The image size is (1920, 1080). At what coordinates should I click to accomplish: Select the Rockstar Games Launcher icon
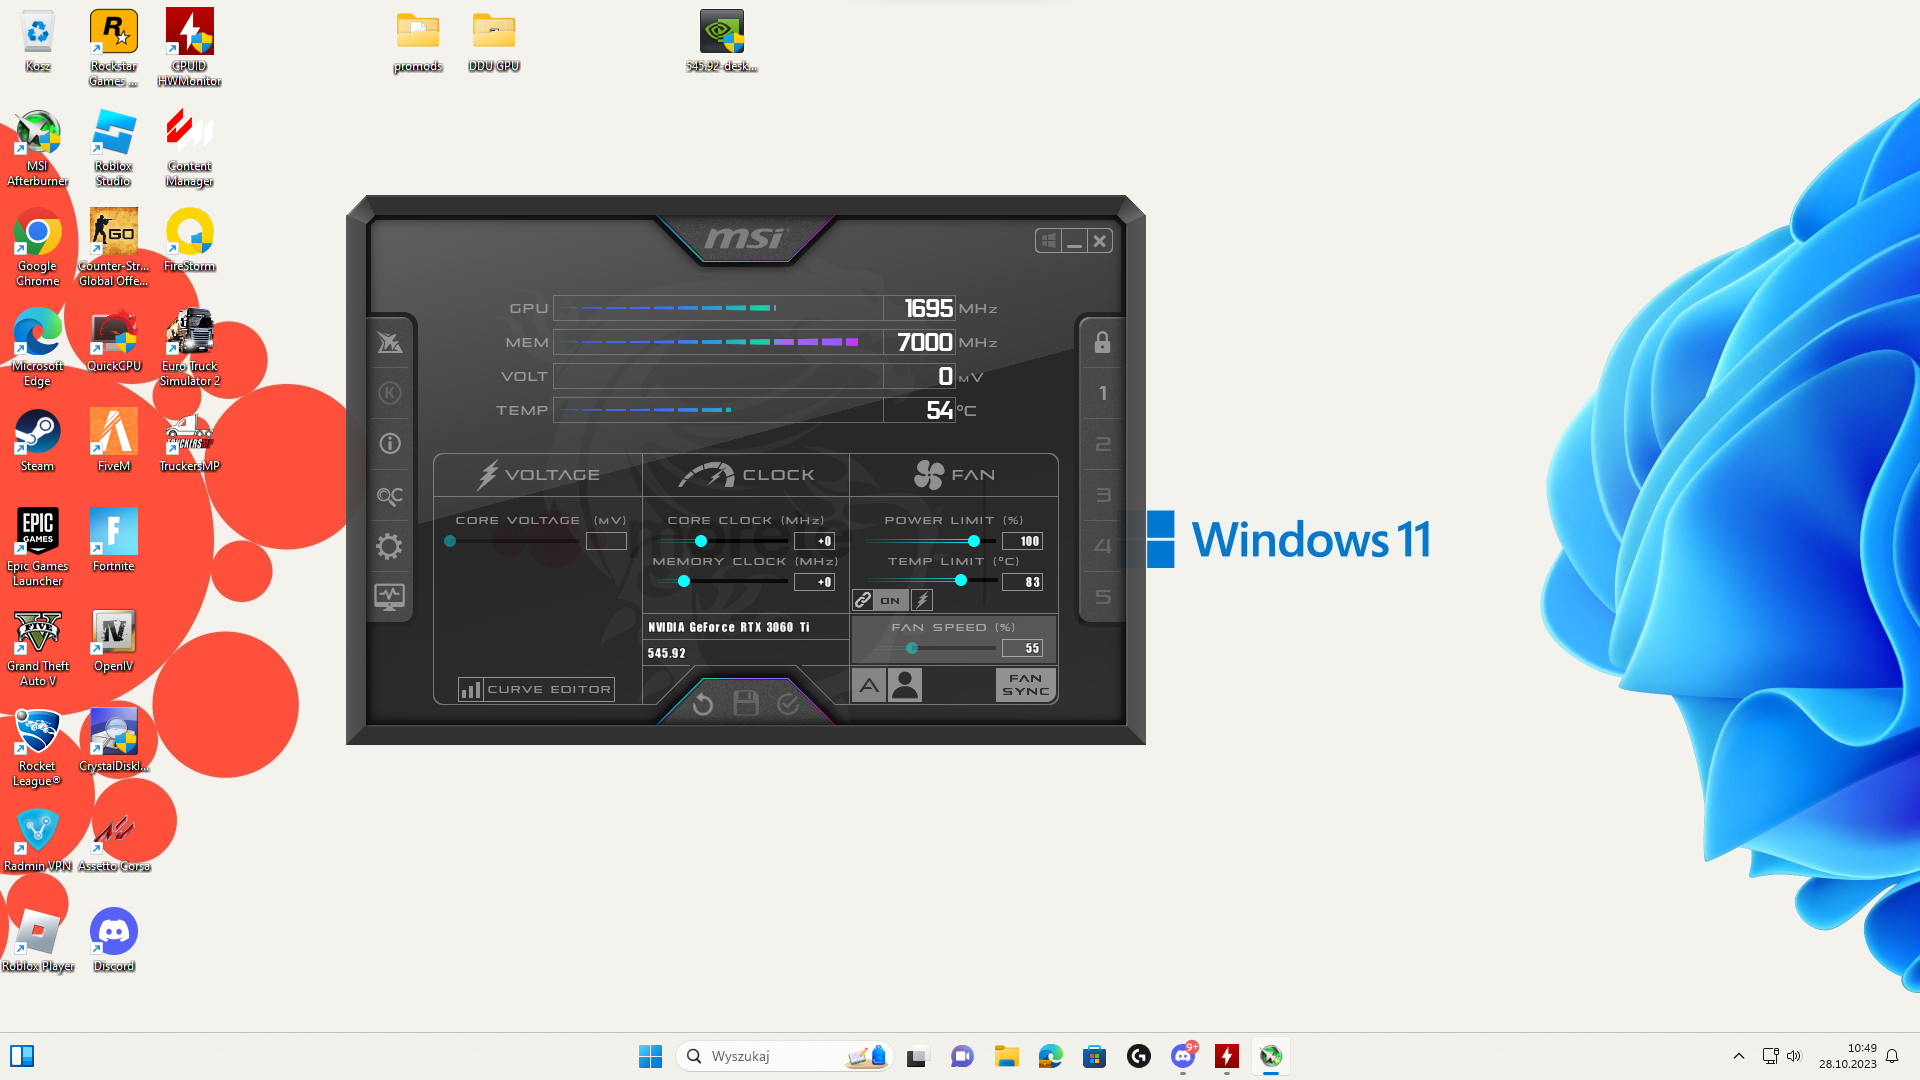tap(113, 47)
